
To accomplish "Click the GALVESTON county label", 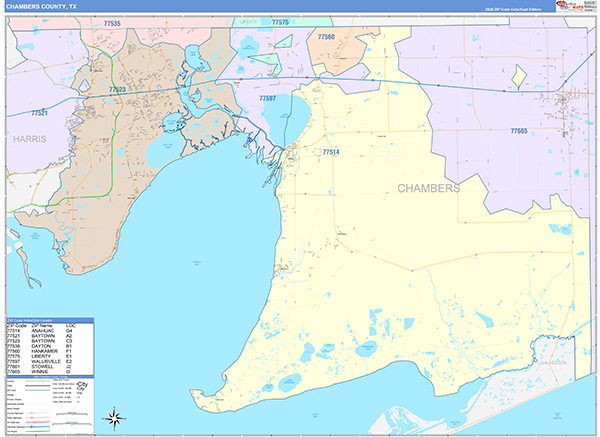I will [x=553, y=362].
